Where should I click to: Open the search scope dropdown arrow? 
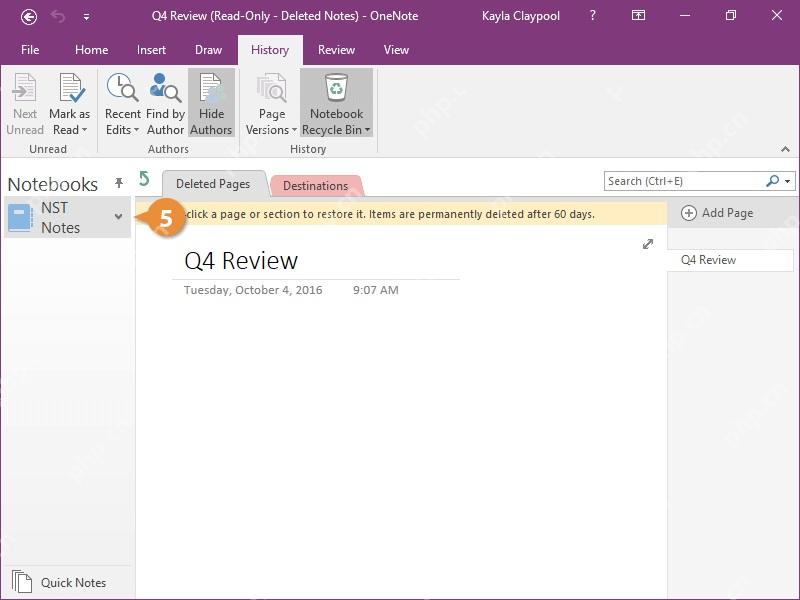(788, 182)
